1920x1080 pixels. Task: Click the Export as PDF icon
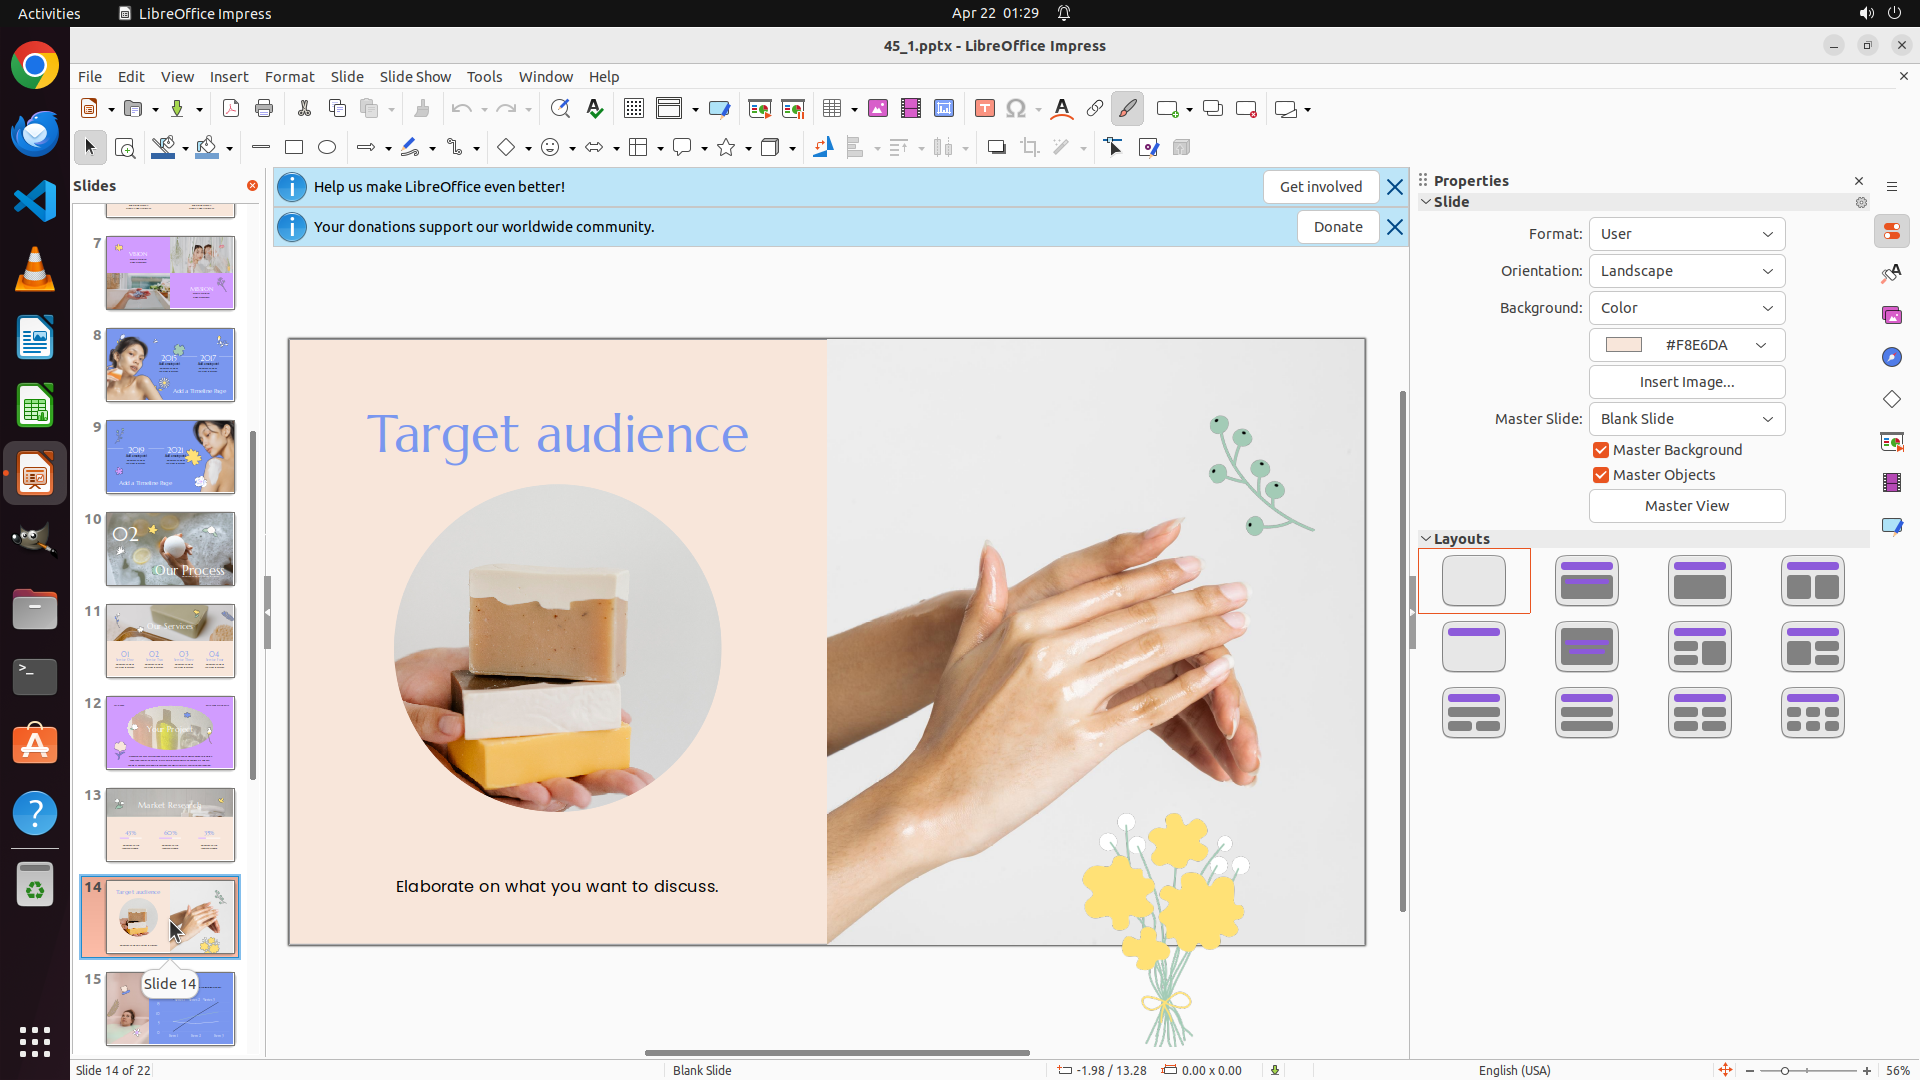coord(231,109)
